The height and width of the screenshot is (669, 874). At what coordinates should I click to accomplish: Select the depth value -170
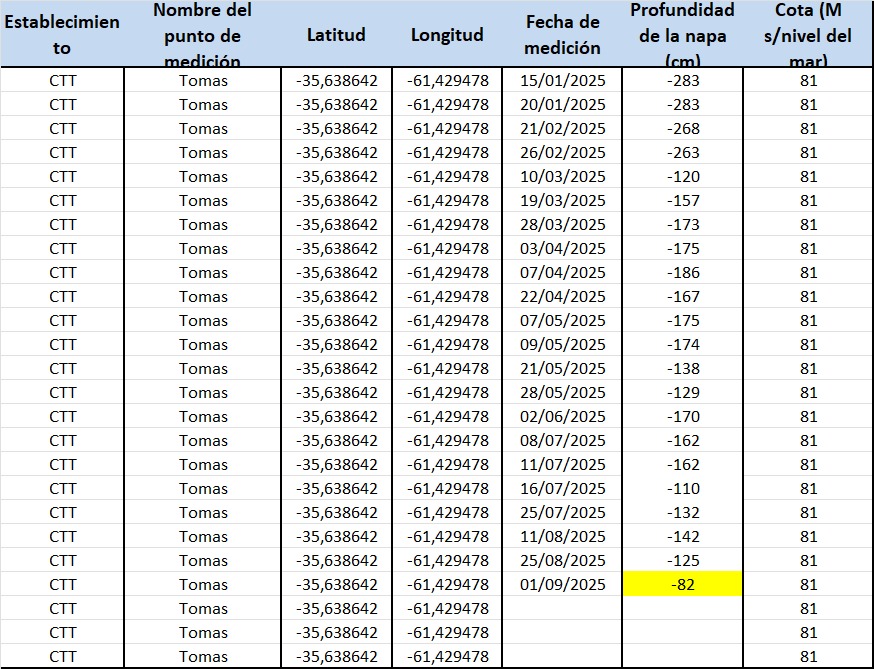point(683,416)
